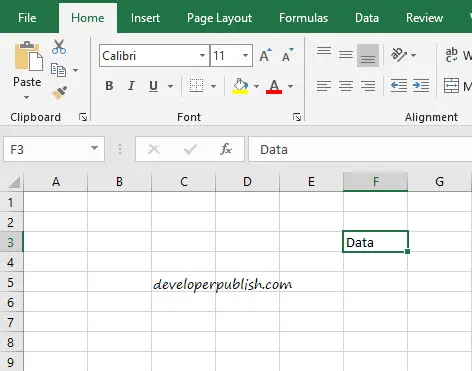
Task: Select column C header
Action: (183, 182)
